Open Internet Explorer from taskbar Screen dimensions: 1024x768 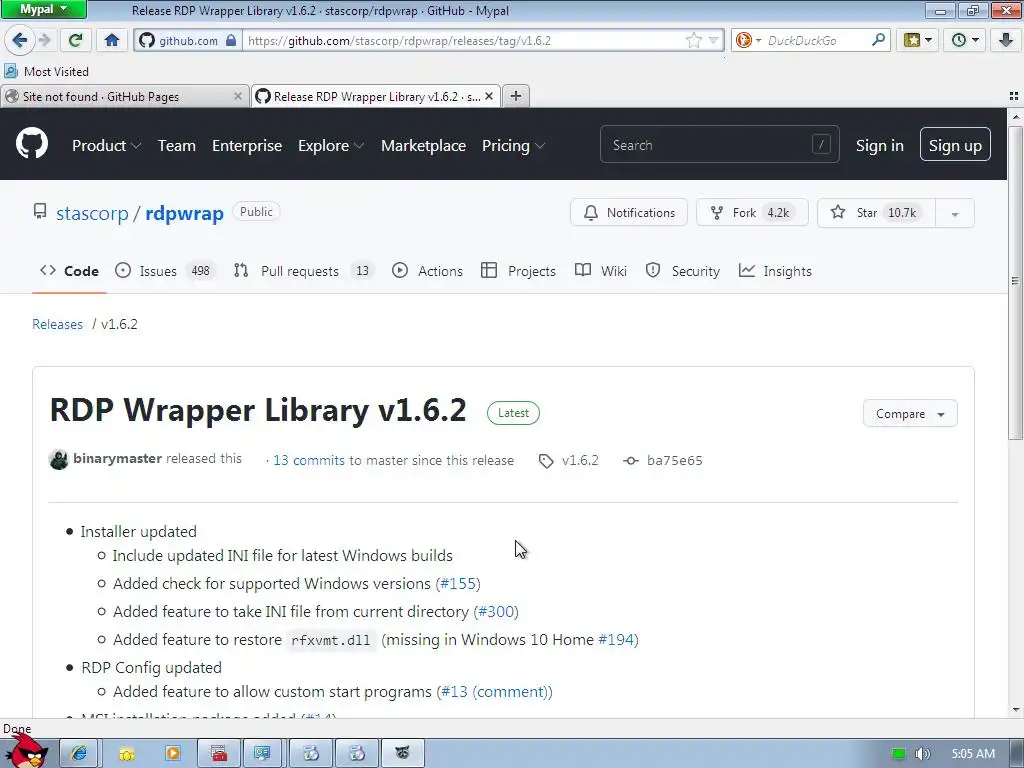click(79, 754)
